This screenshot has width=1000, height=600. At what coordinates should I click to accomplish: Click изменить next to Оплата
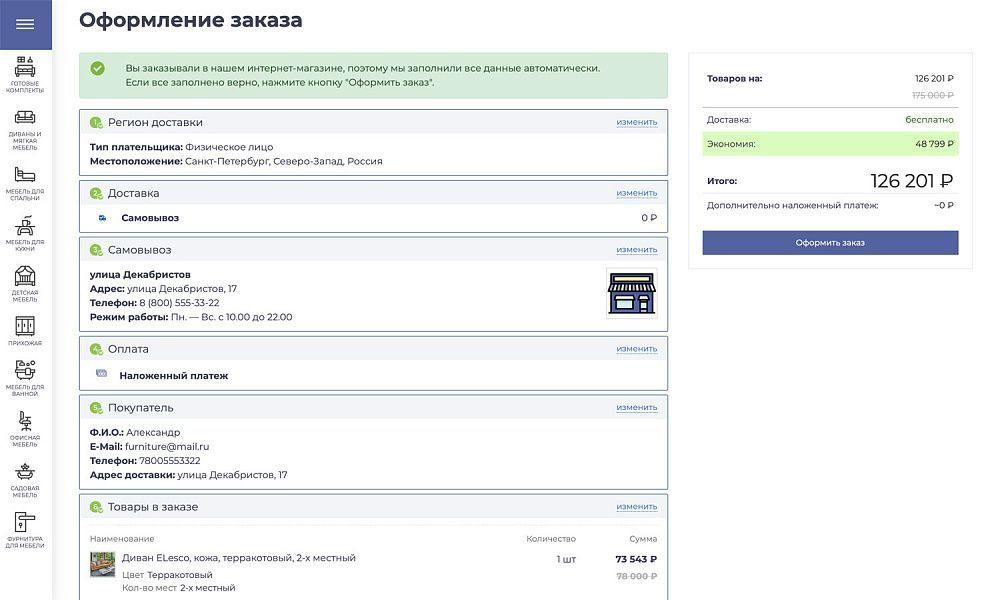coord(636,349)
